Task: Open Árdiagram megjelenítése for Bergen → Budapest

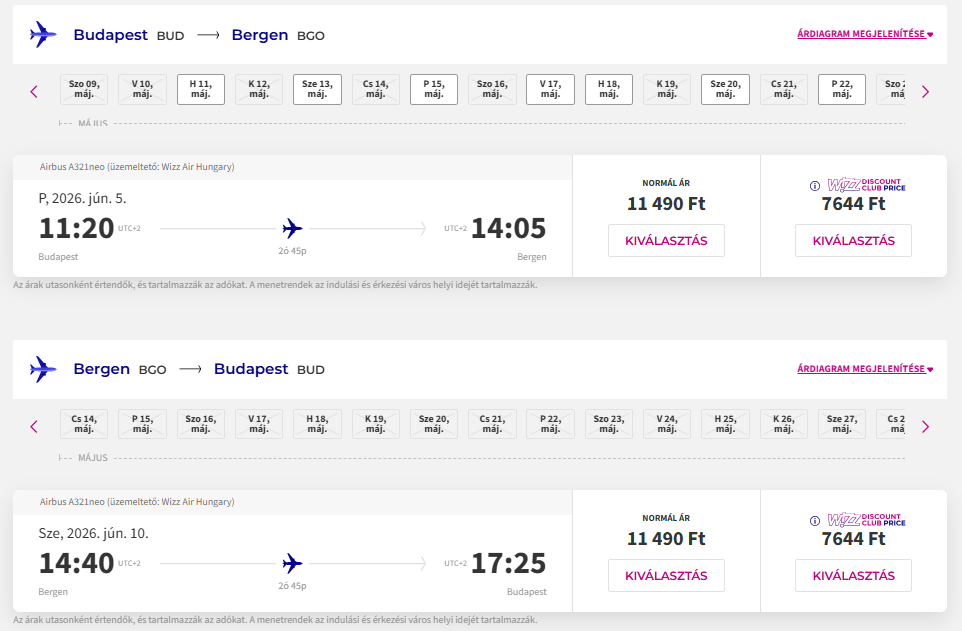Action: tap(864, 369)
